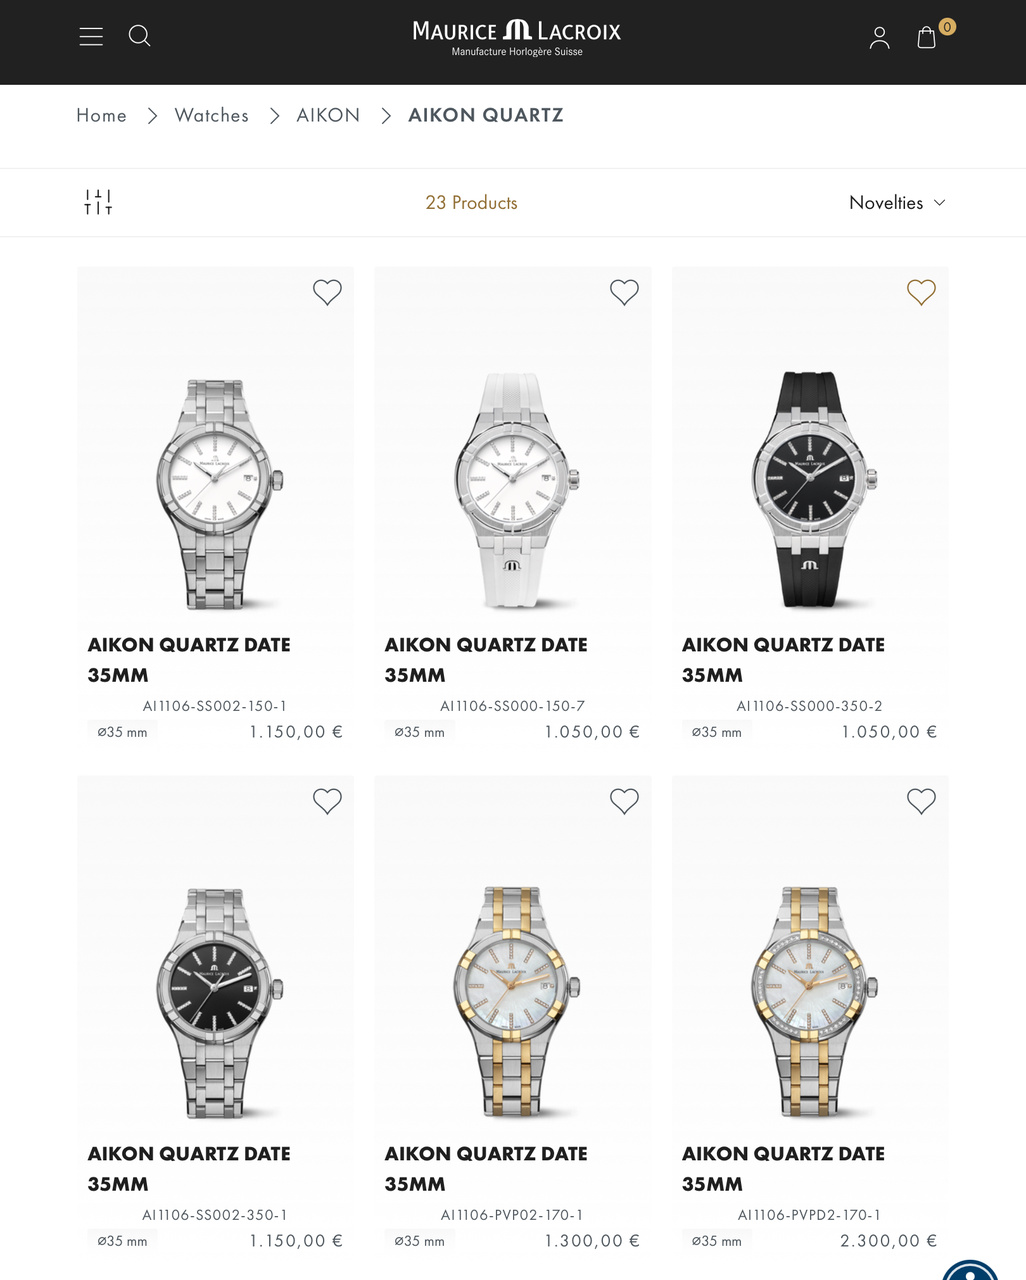1026x1280 pixels.
Task: Favorite the AI1106-PVPD2-170-1 watch
Action: click(x=921, y=801)
